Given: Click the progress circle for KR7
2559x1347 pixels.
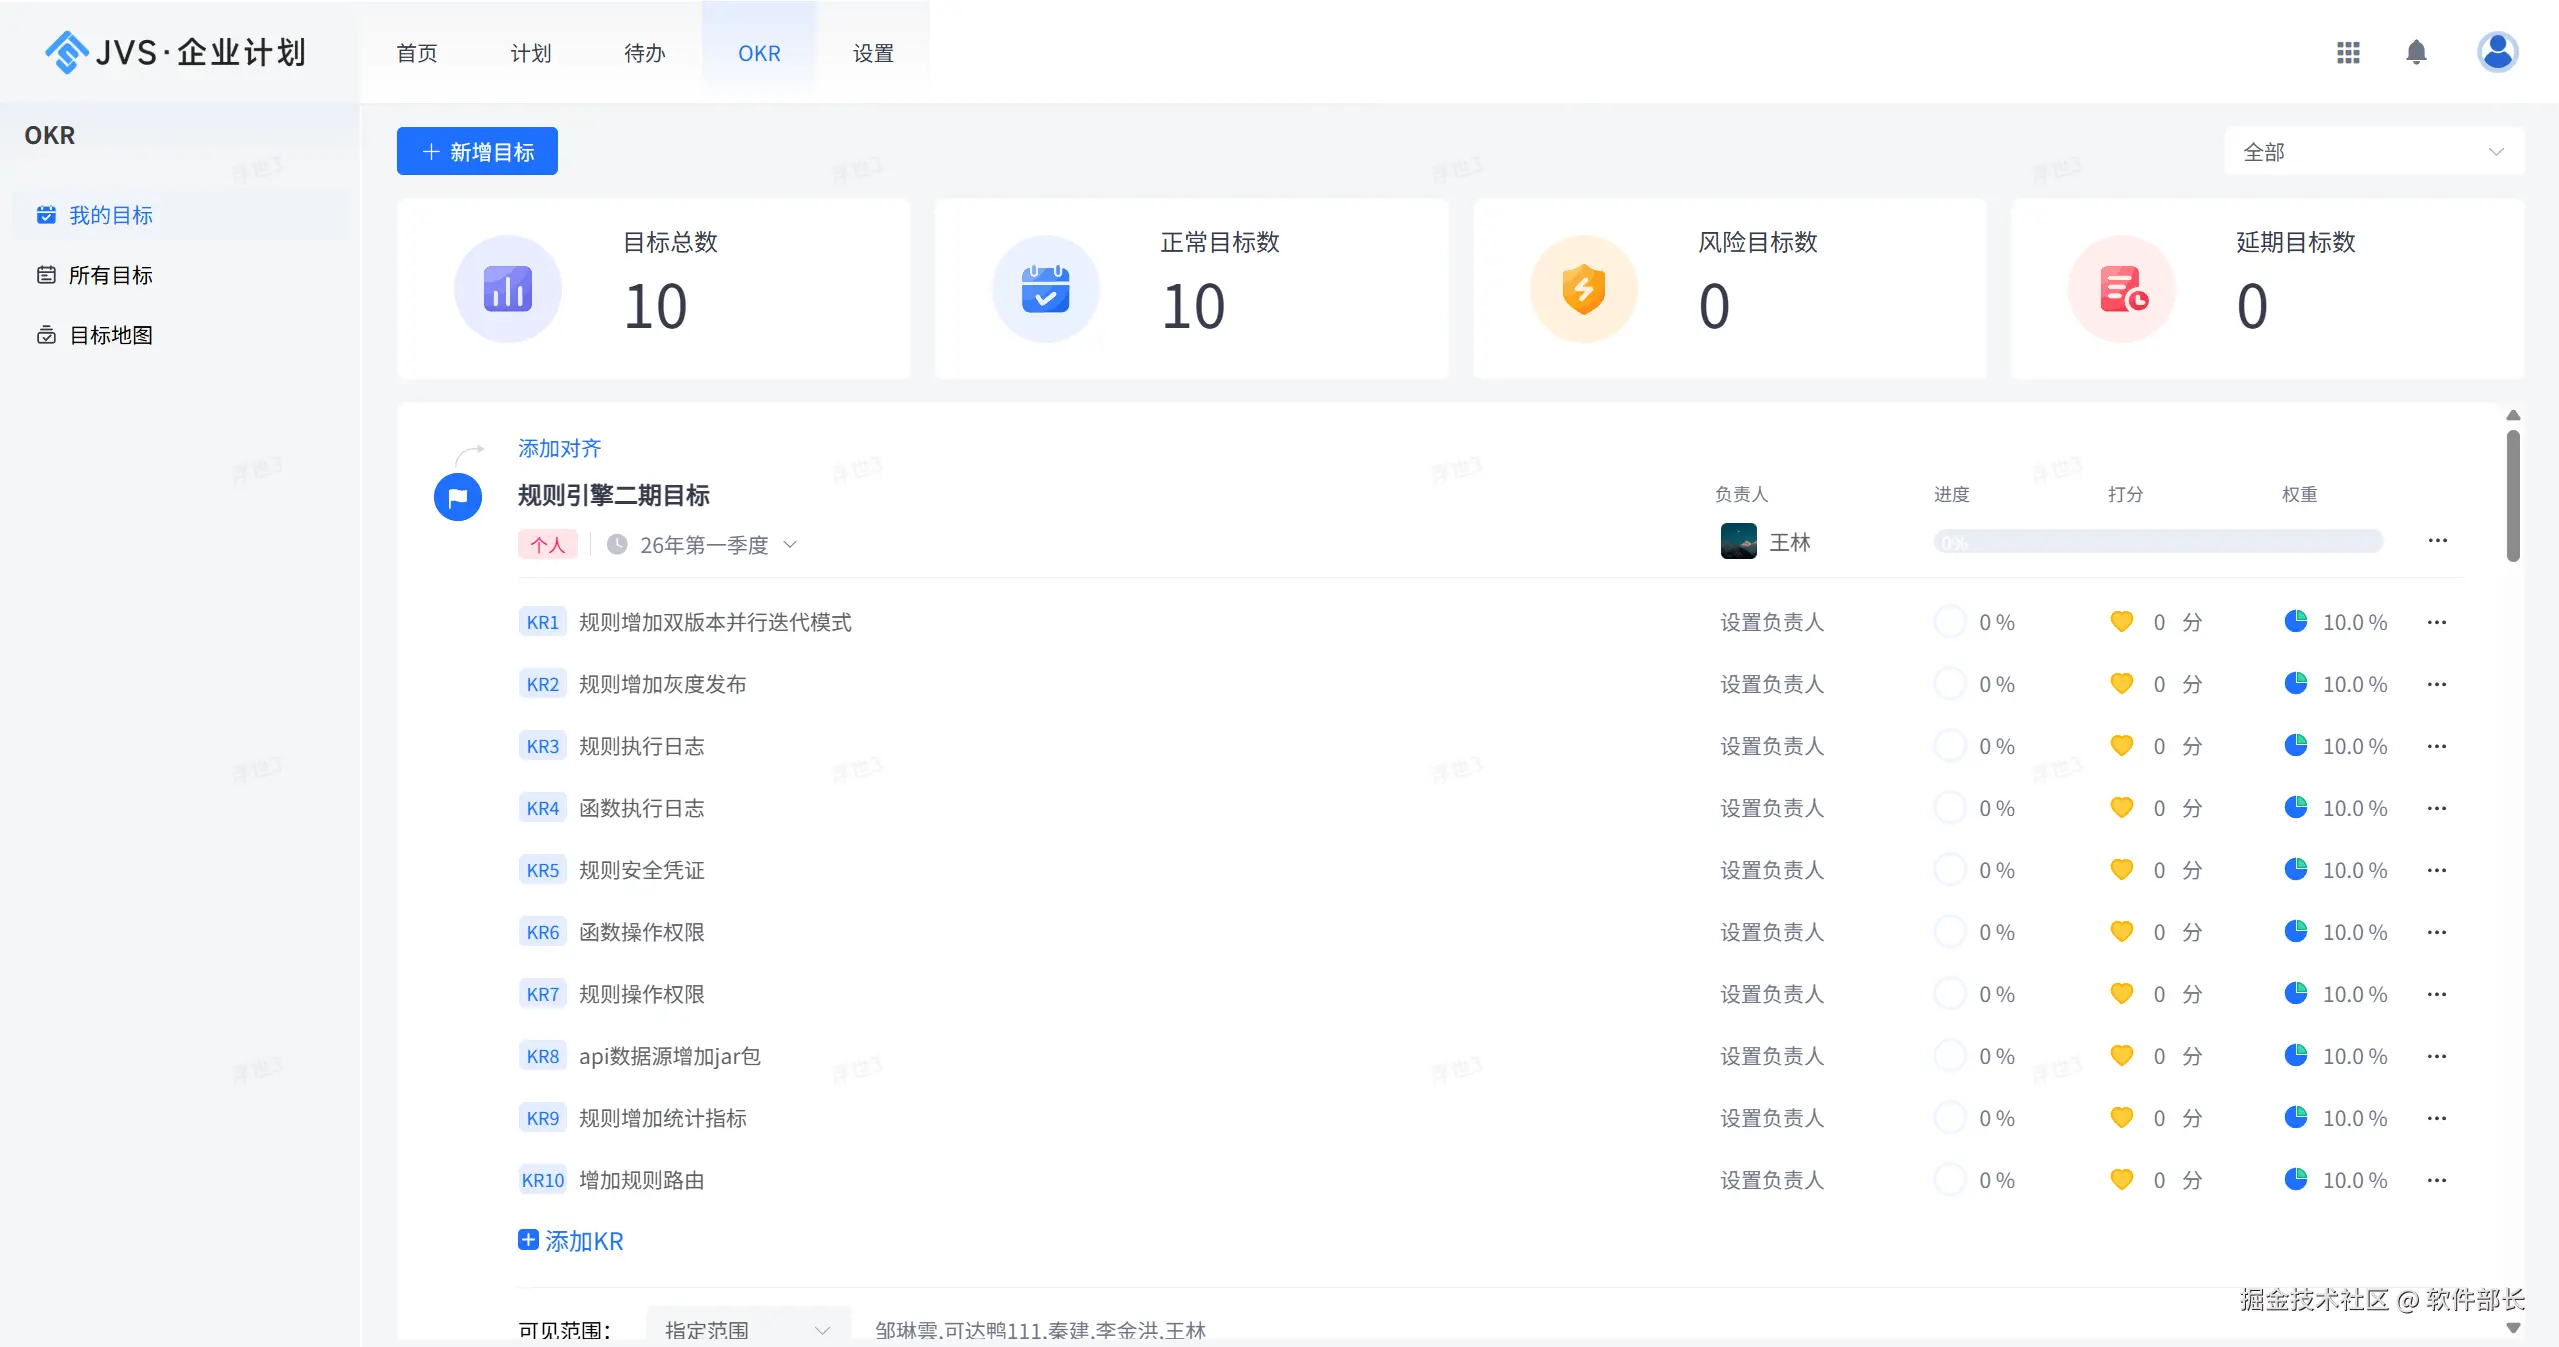Looking at the screenshot, I should pos(1950,994).
